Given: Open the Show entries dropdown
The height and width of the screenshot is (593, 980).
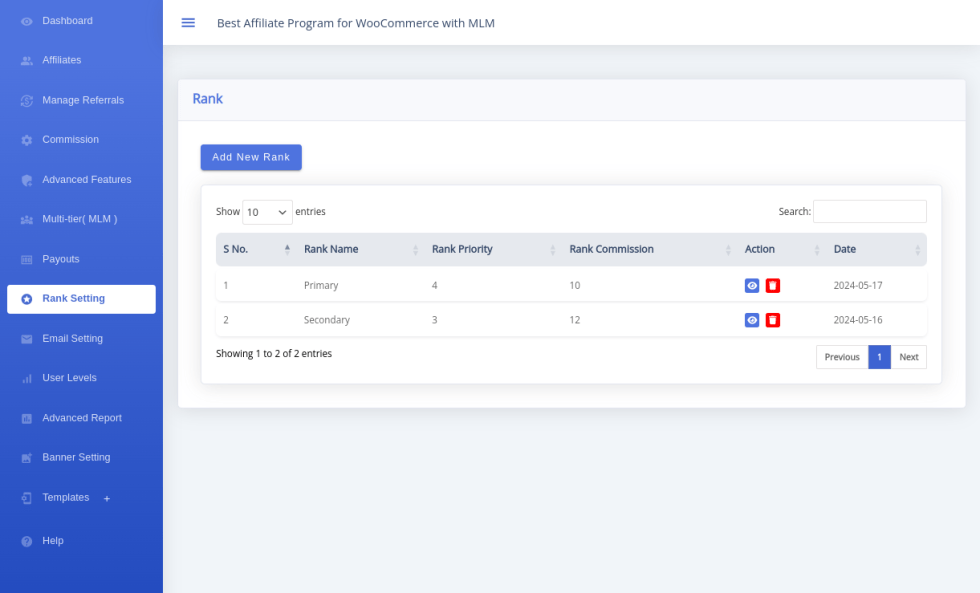Looking at the screenshot, I should 267,212.
